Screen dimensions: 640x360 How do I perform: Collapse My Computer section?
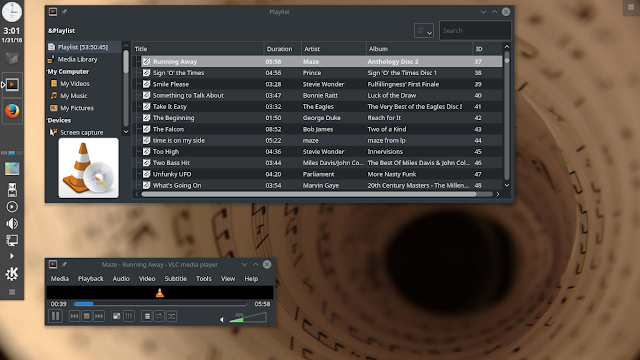click(x=68, y=71)
